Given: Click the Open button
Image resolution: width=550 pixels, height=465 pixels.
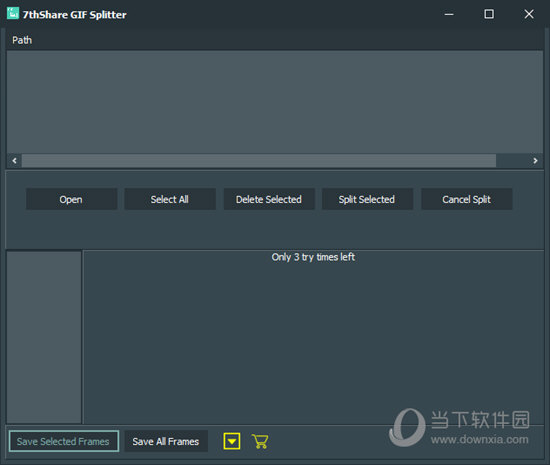Looking at the screenshot, I should [x=71, y=199].
